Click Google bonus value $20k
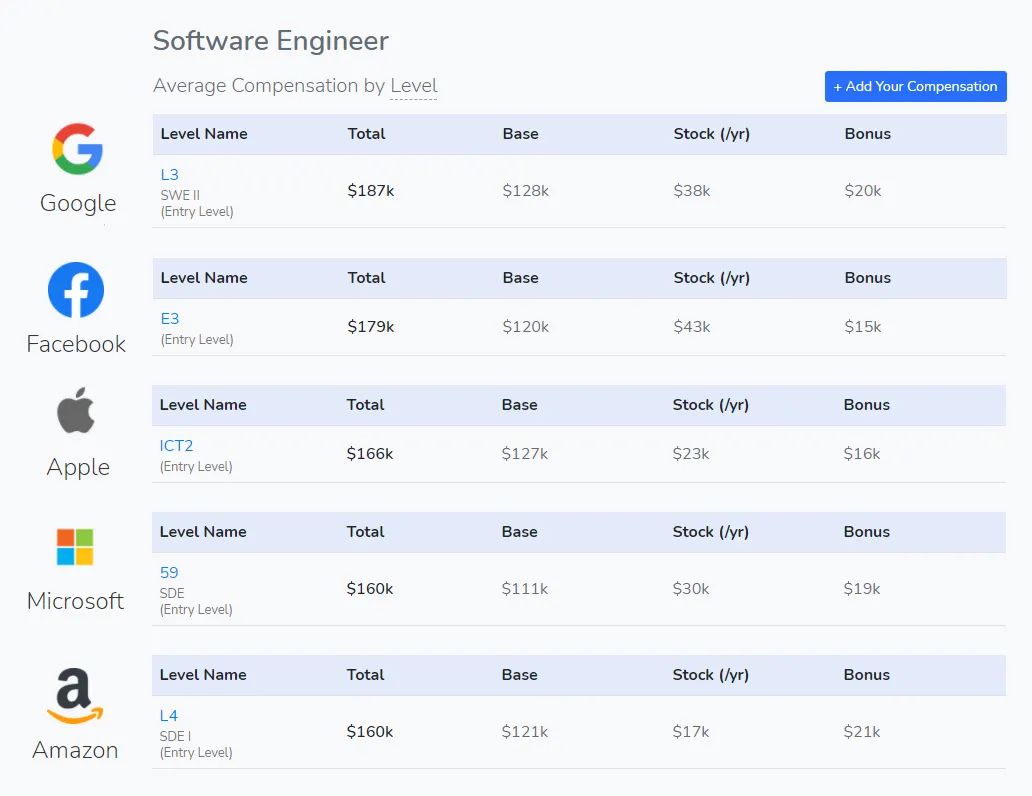Image resolution: width=1032 pixels, height=796 pixels. (863, 191)
